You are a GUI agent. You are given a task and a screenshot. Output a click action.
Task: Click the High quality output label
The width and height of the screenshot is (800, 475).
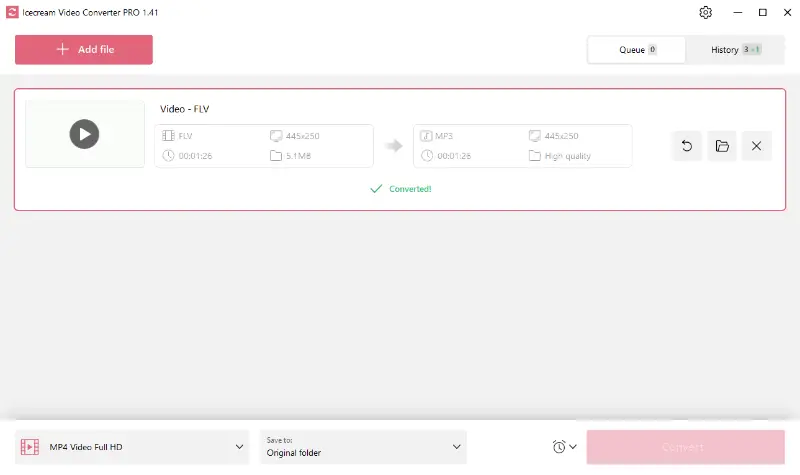pos(567,156)
